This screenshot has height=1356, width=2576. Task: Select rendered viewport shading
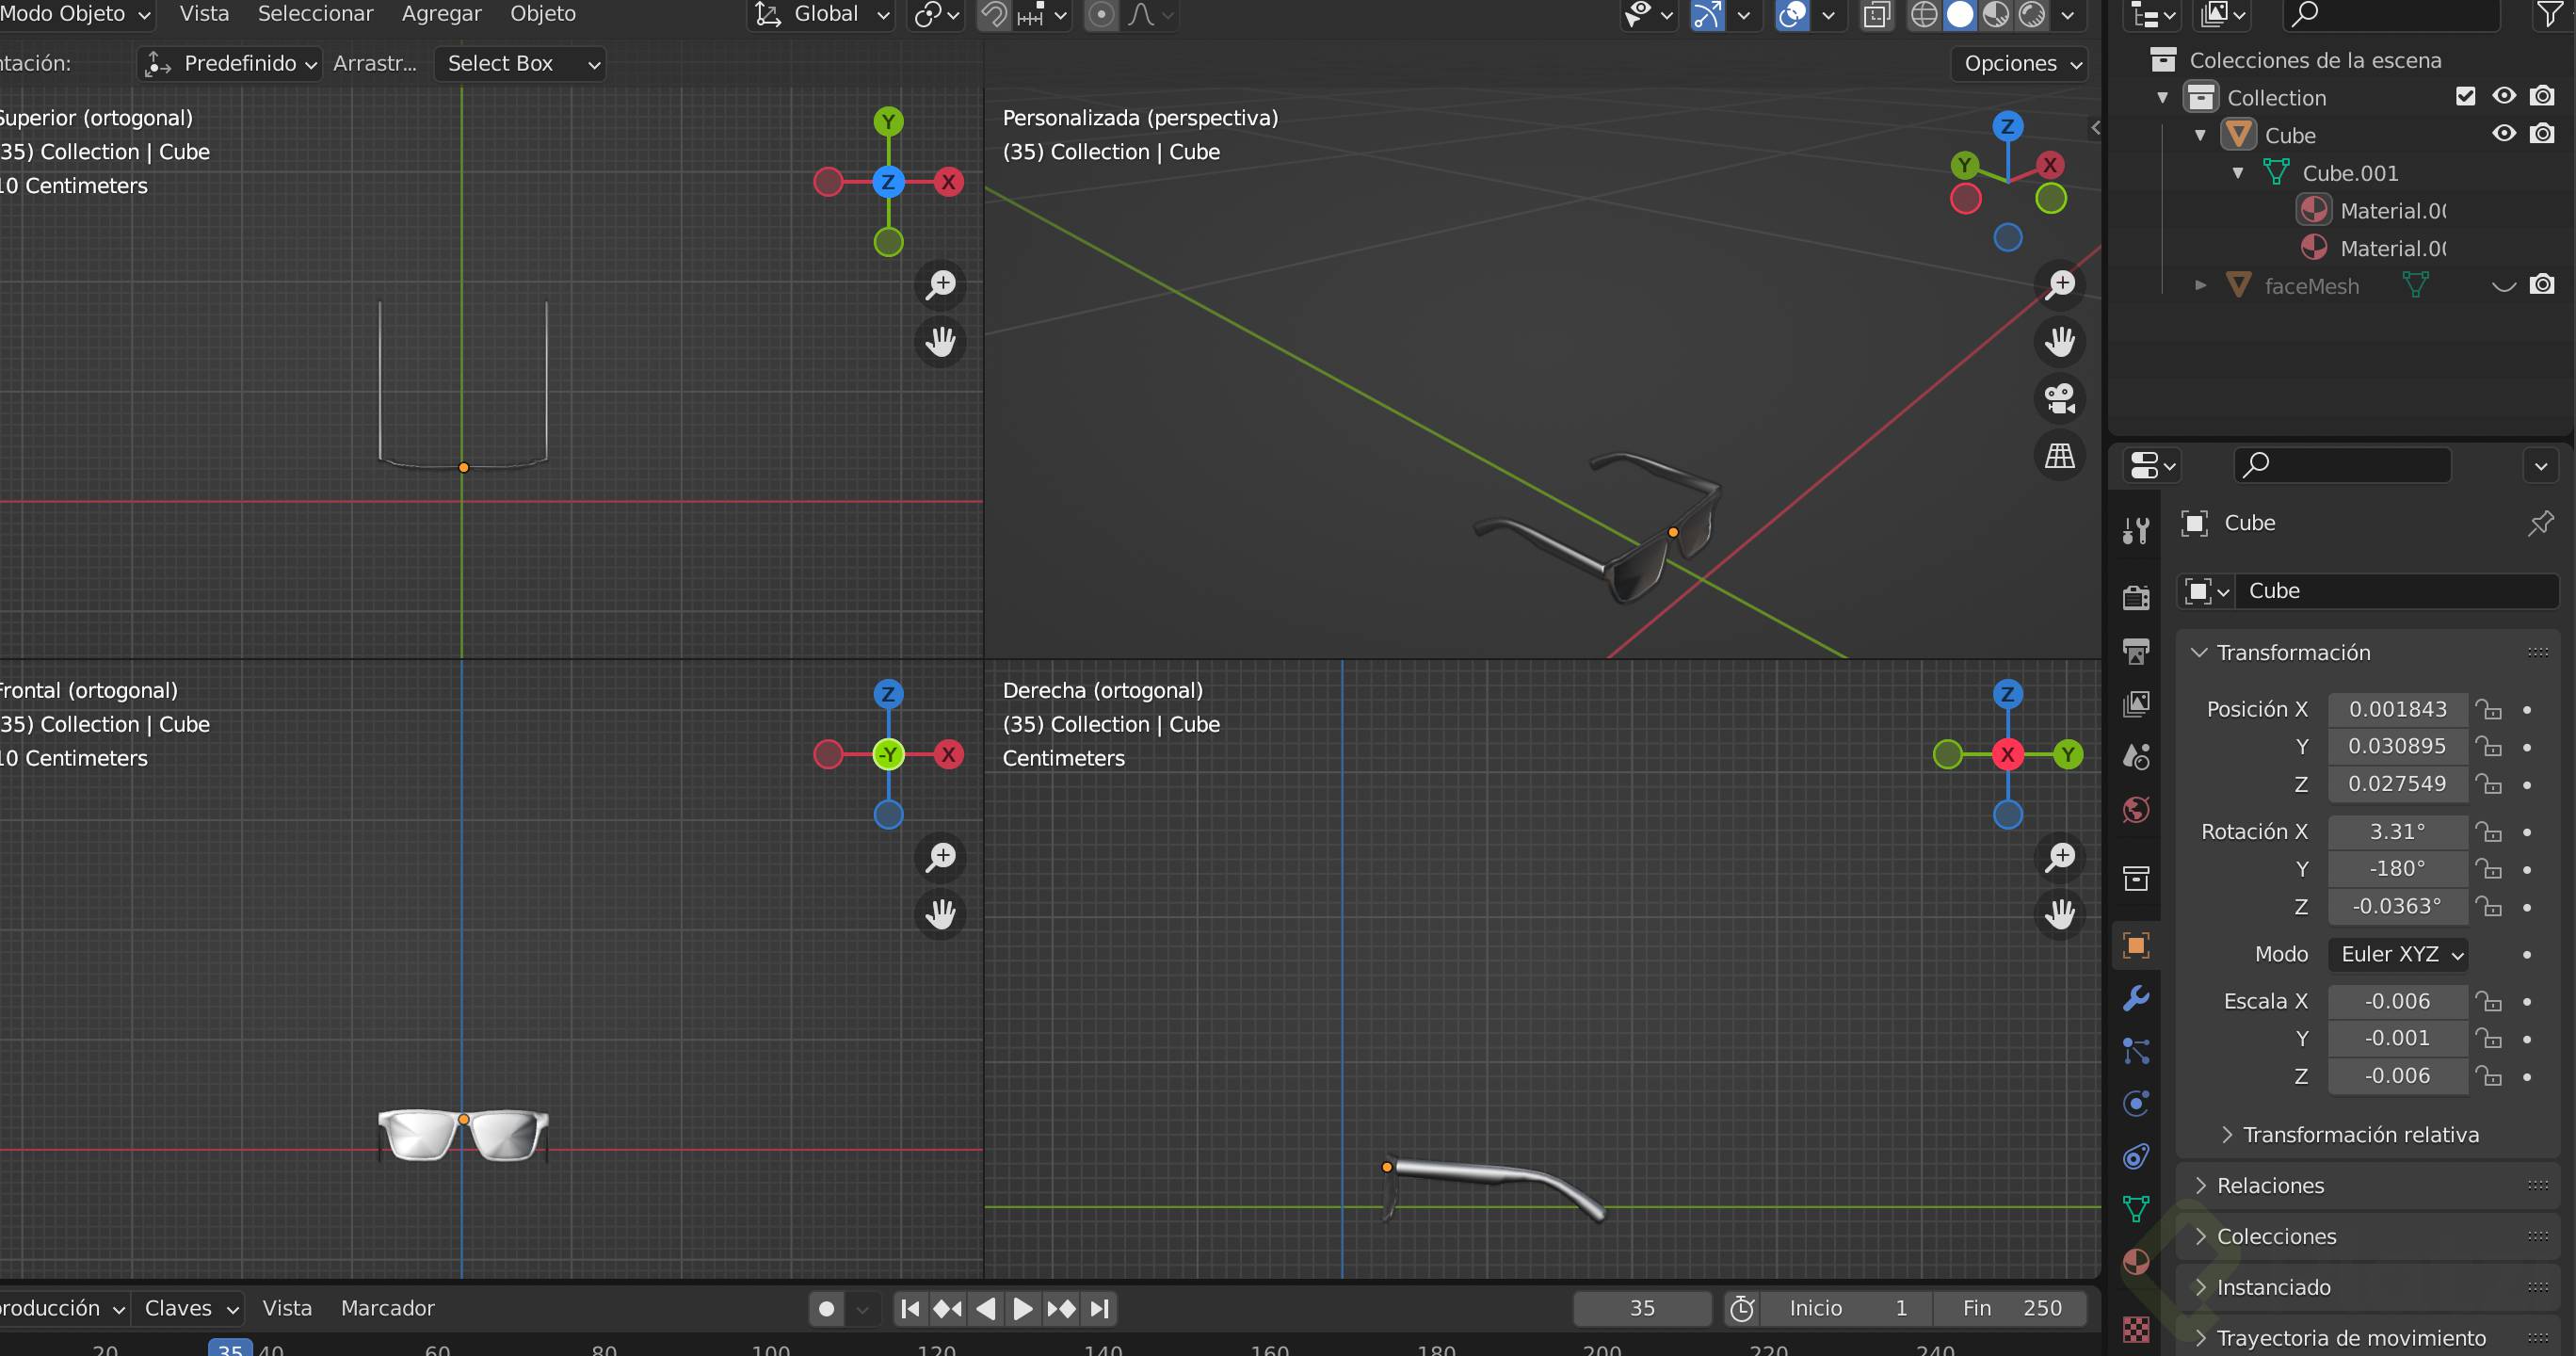pos(2032,14)
